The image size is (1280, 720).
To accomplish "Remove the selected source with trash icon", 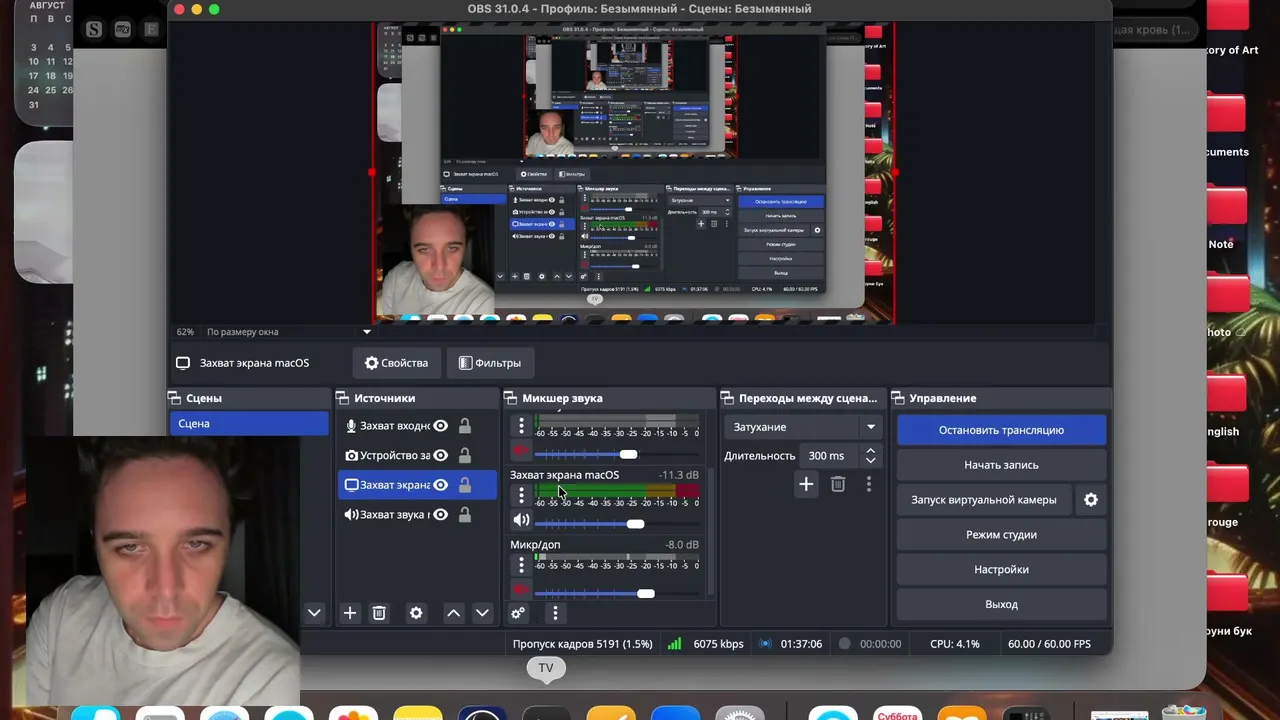I will pos(379,613).
